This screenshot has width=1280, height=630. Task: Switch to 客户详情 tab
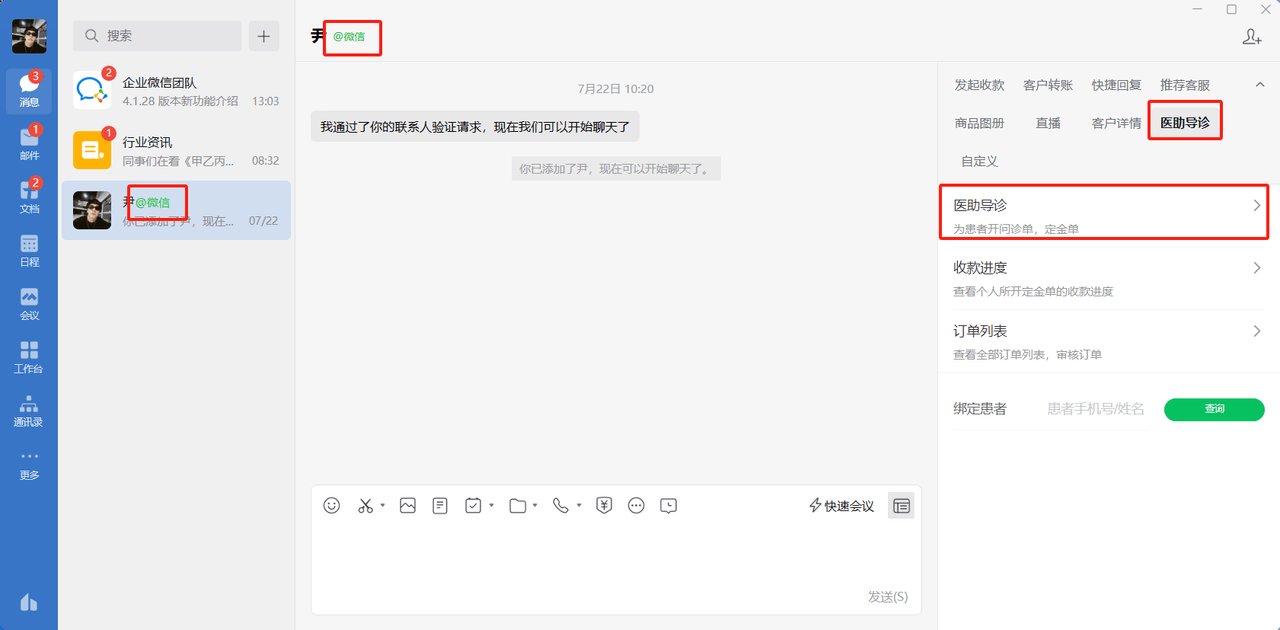pos(1116,123)
